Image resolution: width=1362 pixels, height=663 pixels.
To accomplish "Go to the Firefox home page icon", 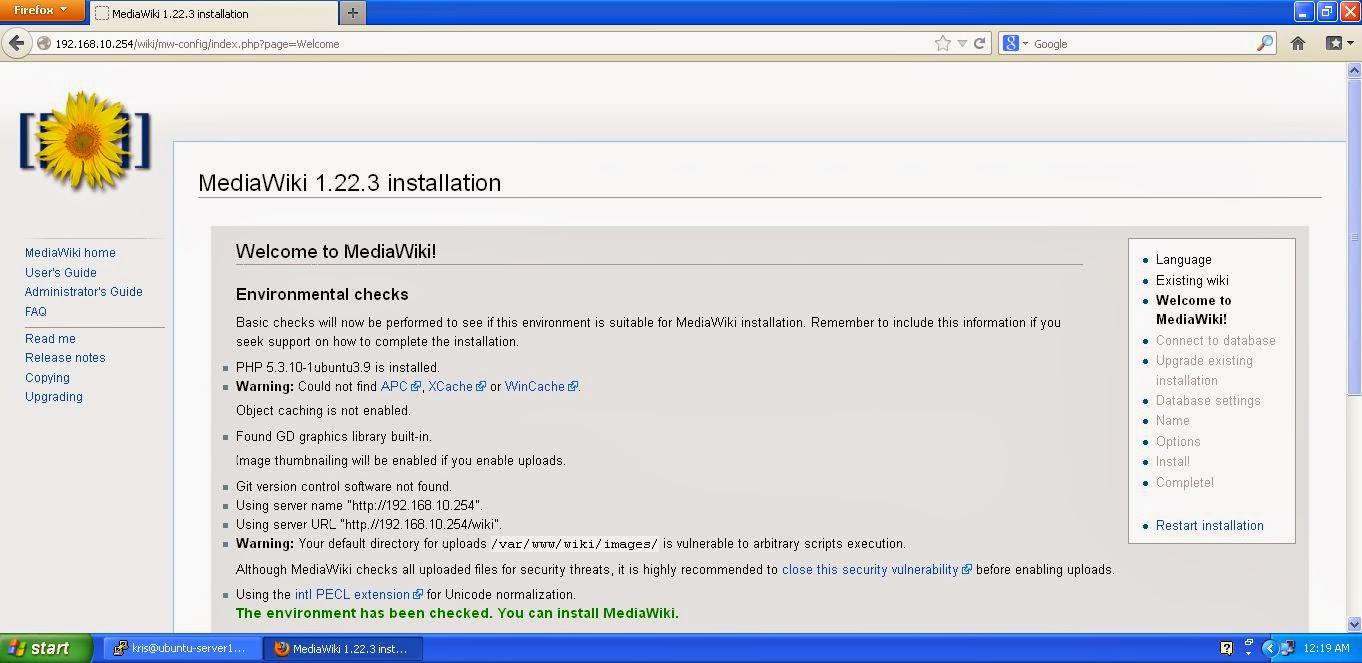I will pyautogui.click(x=1298, y=43).
